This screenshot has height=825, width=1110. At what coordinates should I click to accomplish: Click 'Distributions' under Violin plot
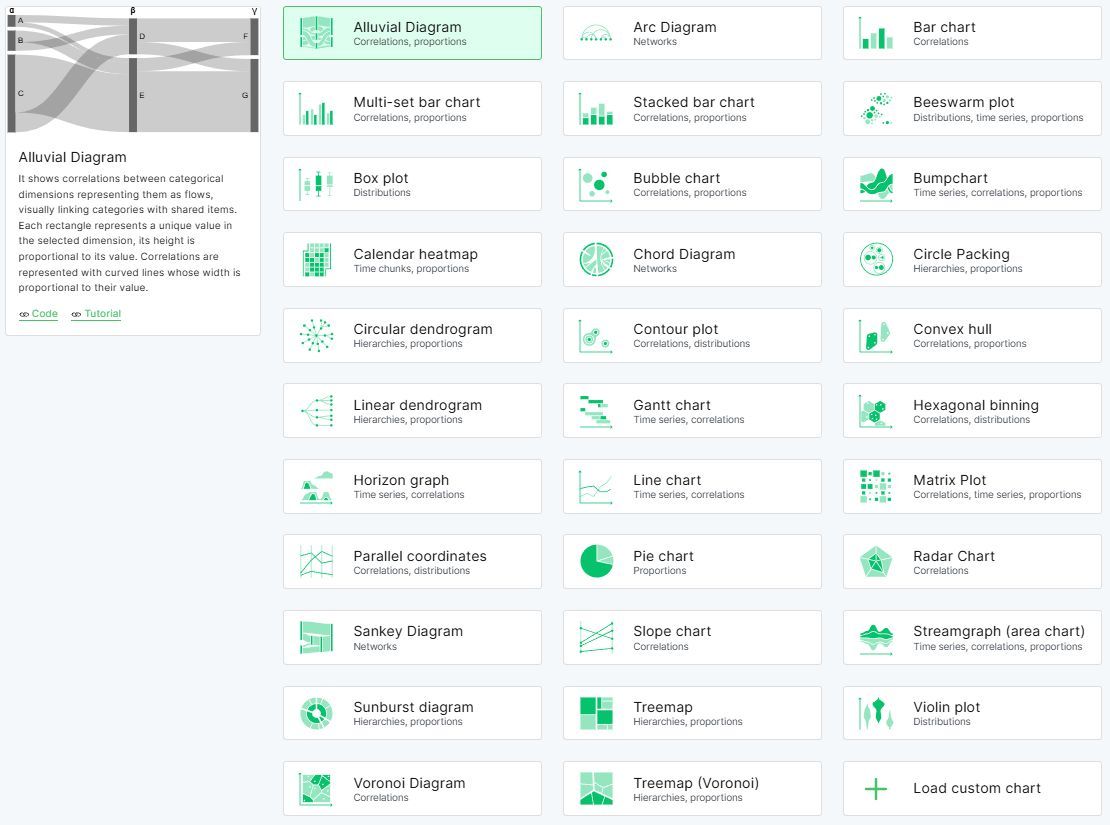(942, 722)
